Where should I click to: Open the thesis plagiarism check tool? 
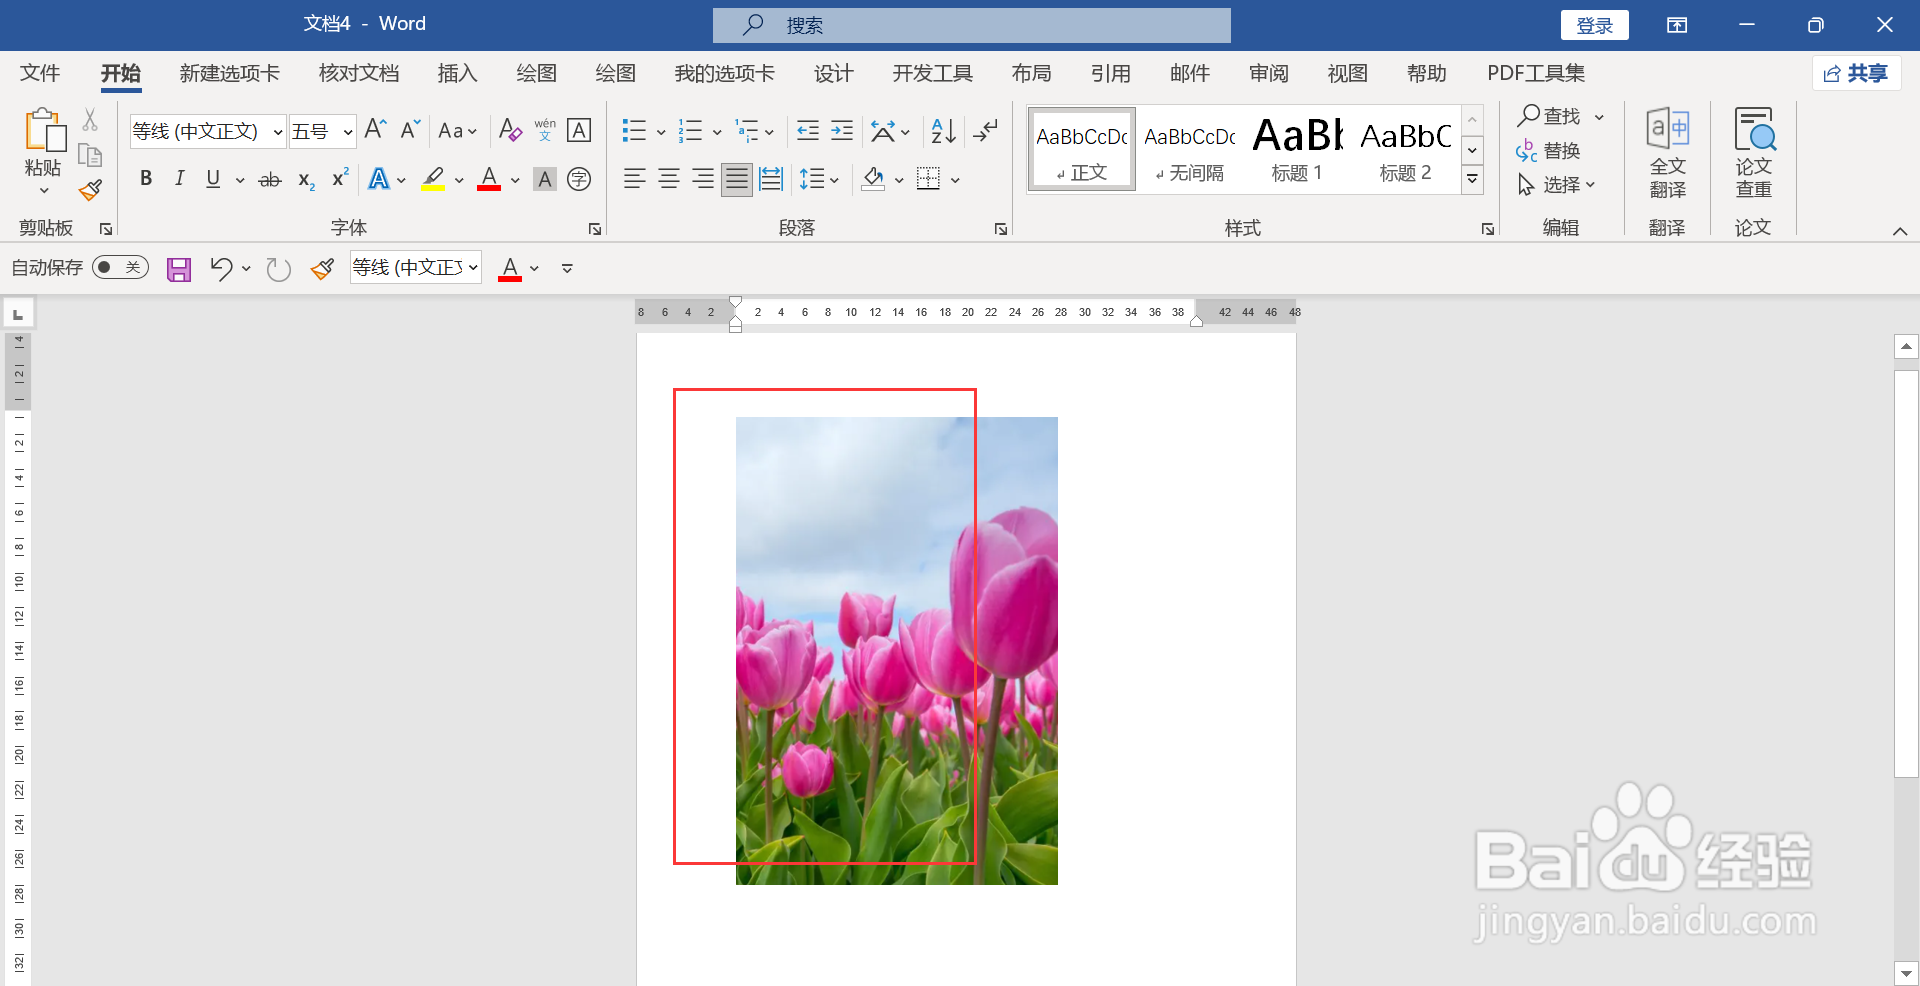point(1753,153)
